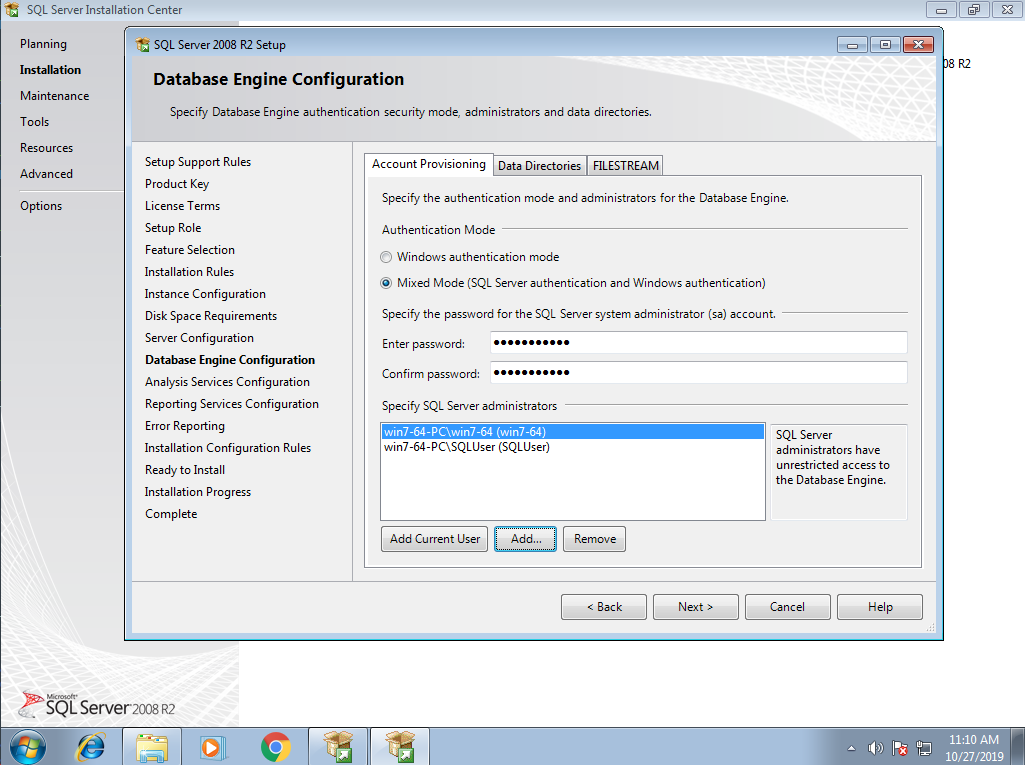Select win7-64-PC\SQLUser in administrators list
1025x765 pixels.
pyautogui.click(x=466, y=447)
